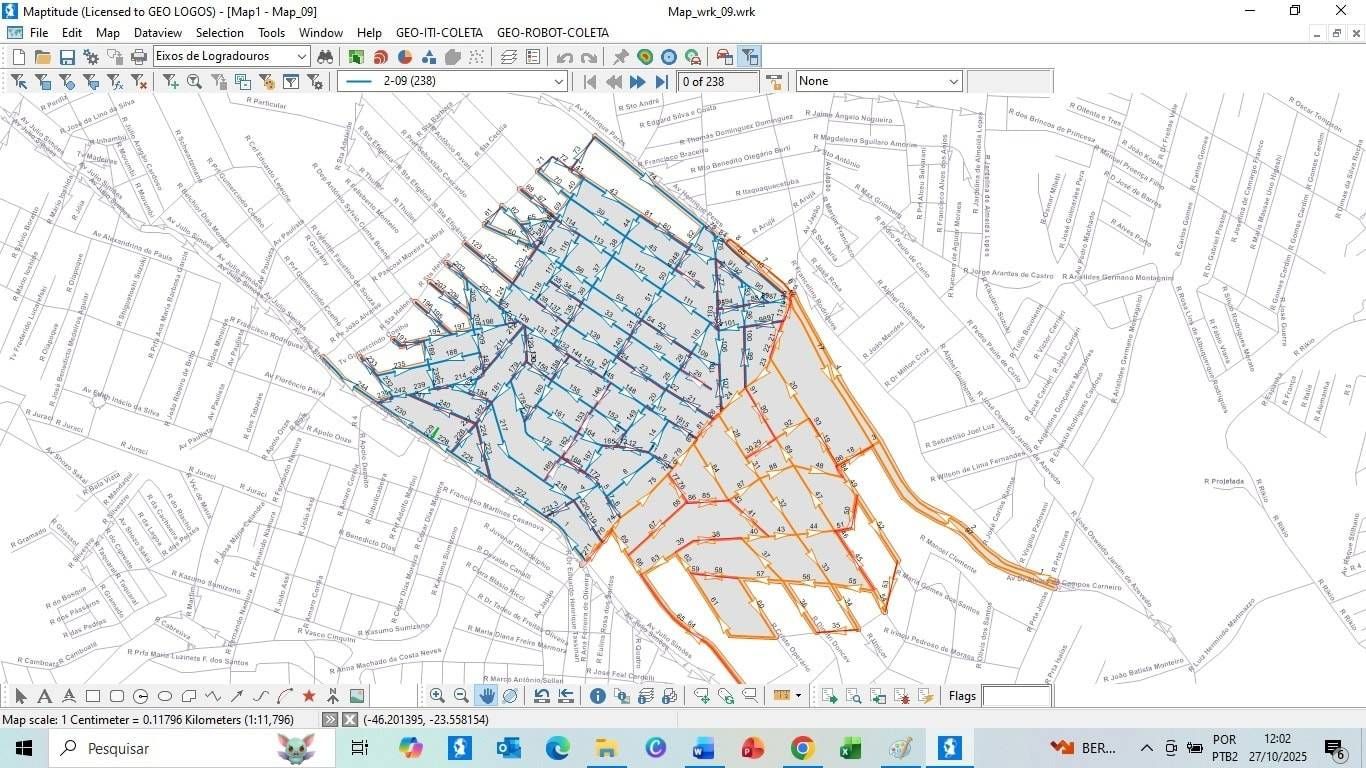
Task: Expand the Eixos de Logradouros layer dropdown
Action: point(301,57)
